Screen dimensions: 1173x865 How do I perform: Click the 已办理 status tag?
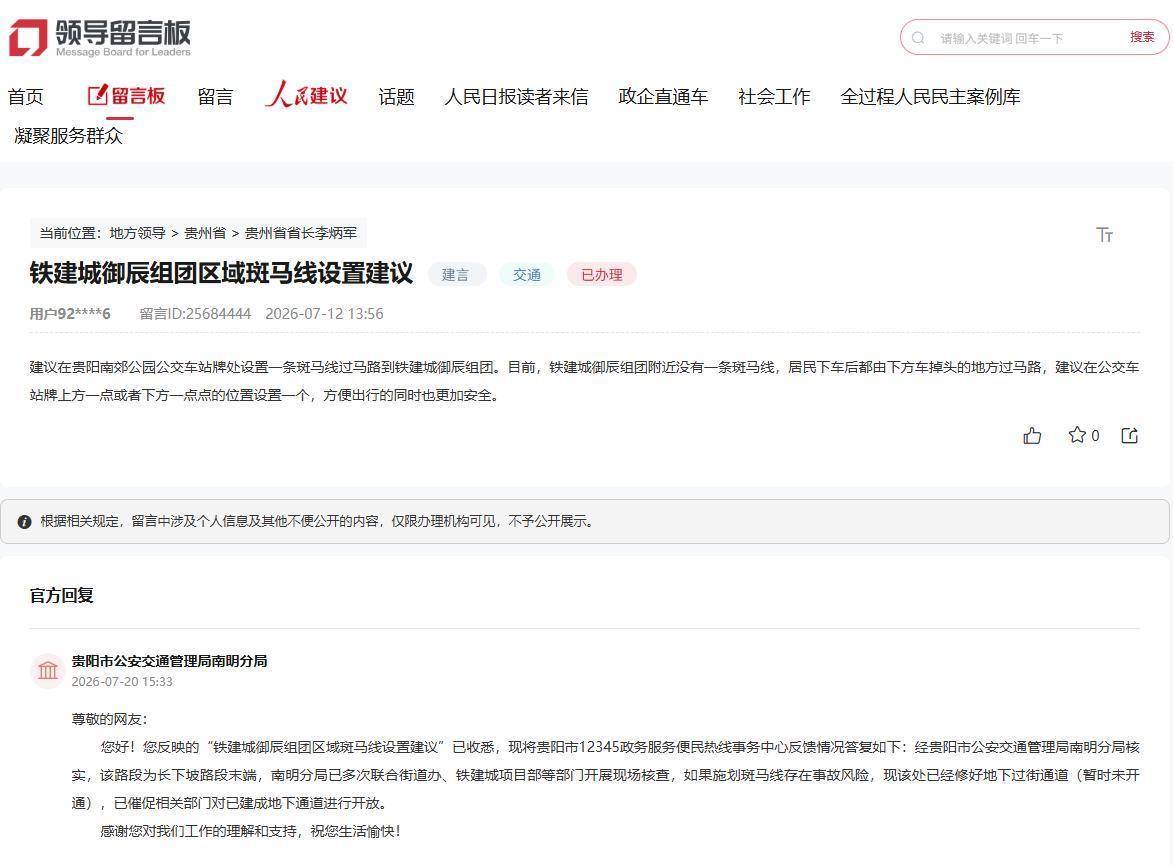pyautogui.click(x=601, y=275)
